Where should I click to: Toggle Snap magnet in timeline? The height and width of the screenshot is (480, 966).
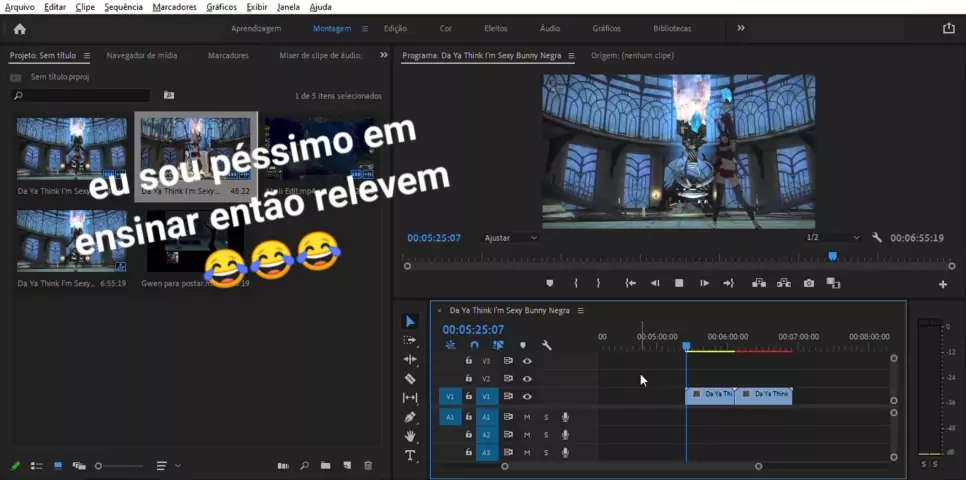(x=474, y=345)
